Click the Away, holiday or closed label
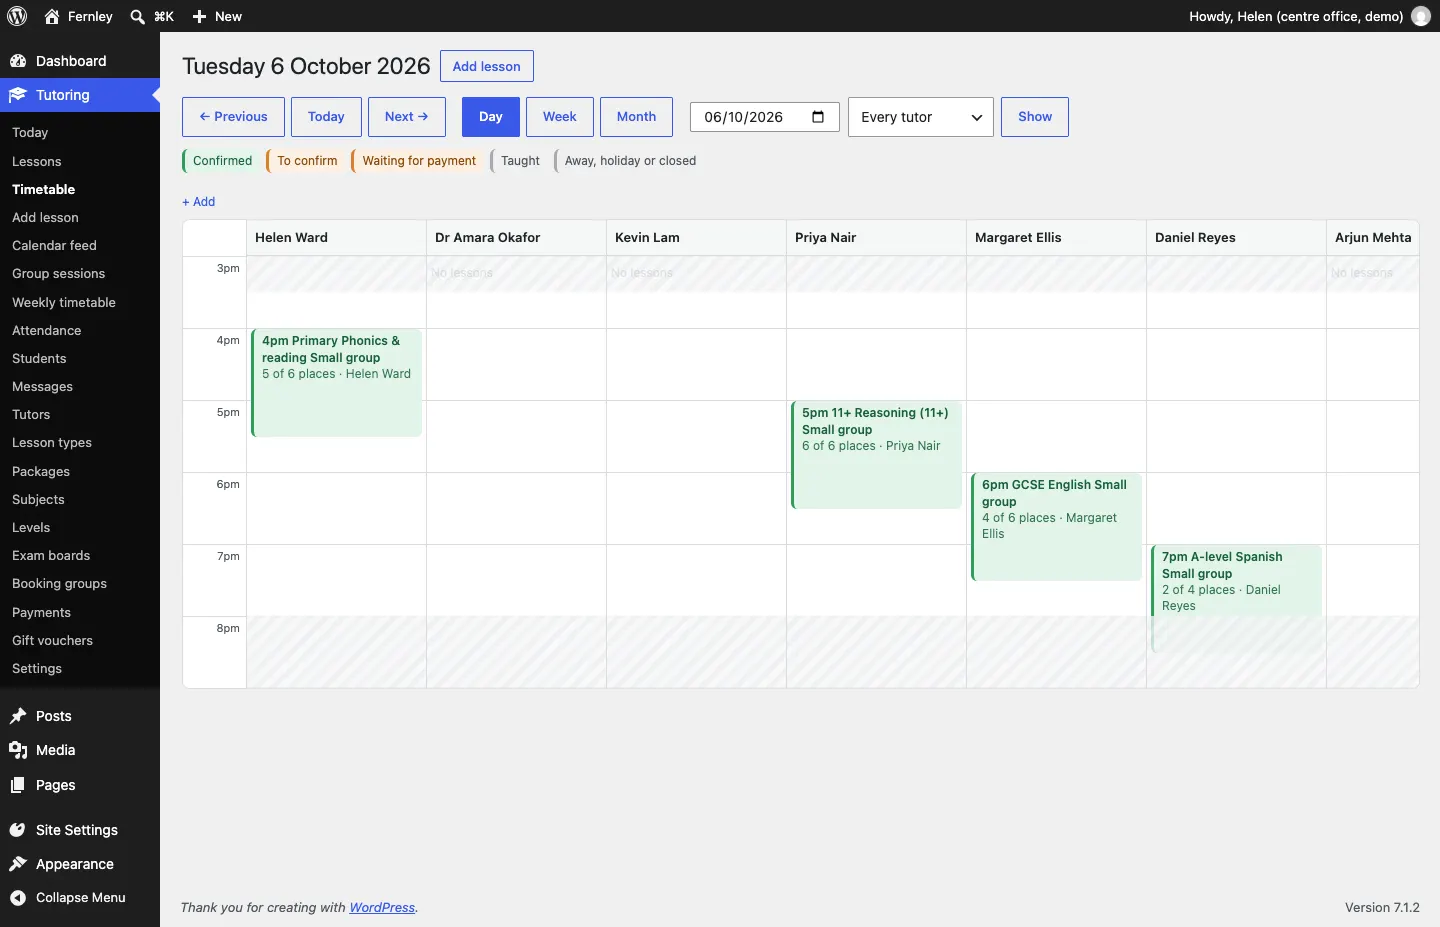Viewport: 1440px width, 927px height. tap(630, 161)
